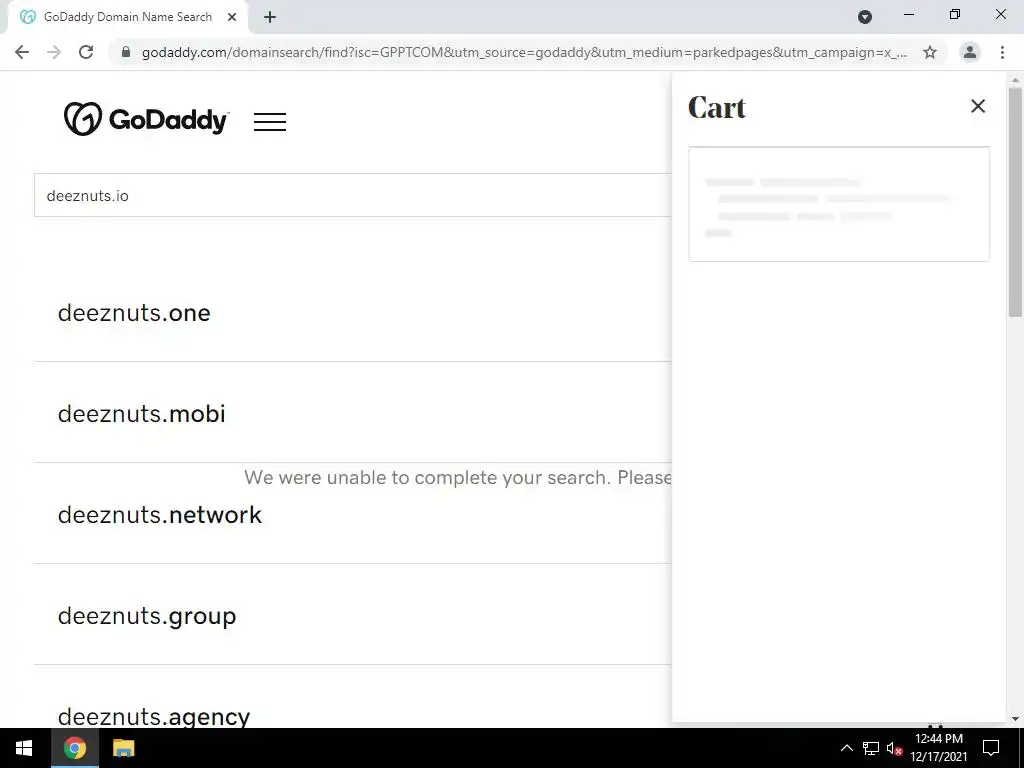Viewport: 1024px width, 768px height.
Task: Switch to GoDaddy Domain Name Search tab
Action: pos(127,17)
